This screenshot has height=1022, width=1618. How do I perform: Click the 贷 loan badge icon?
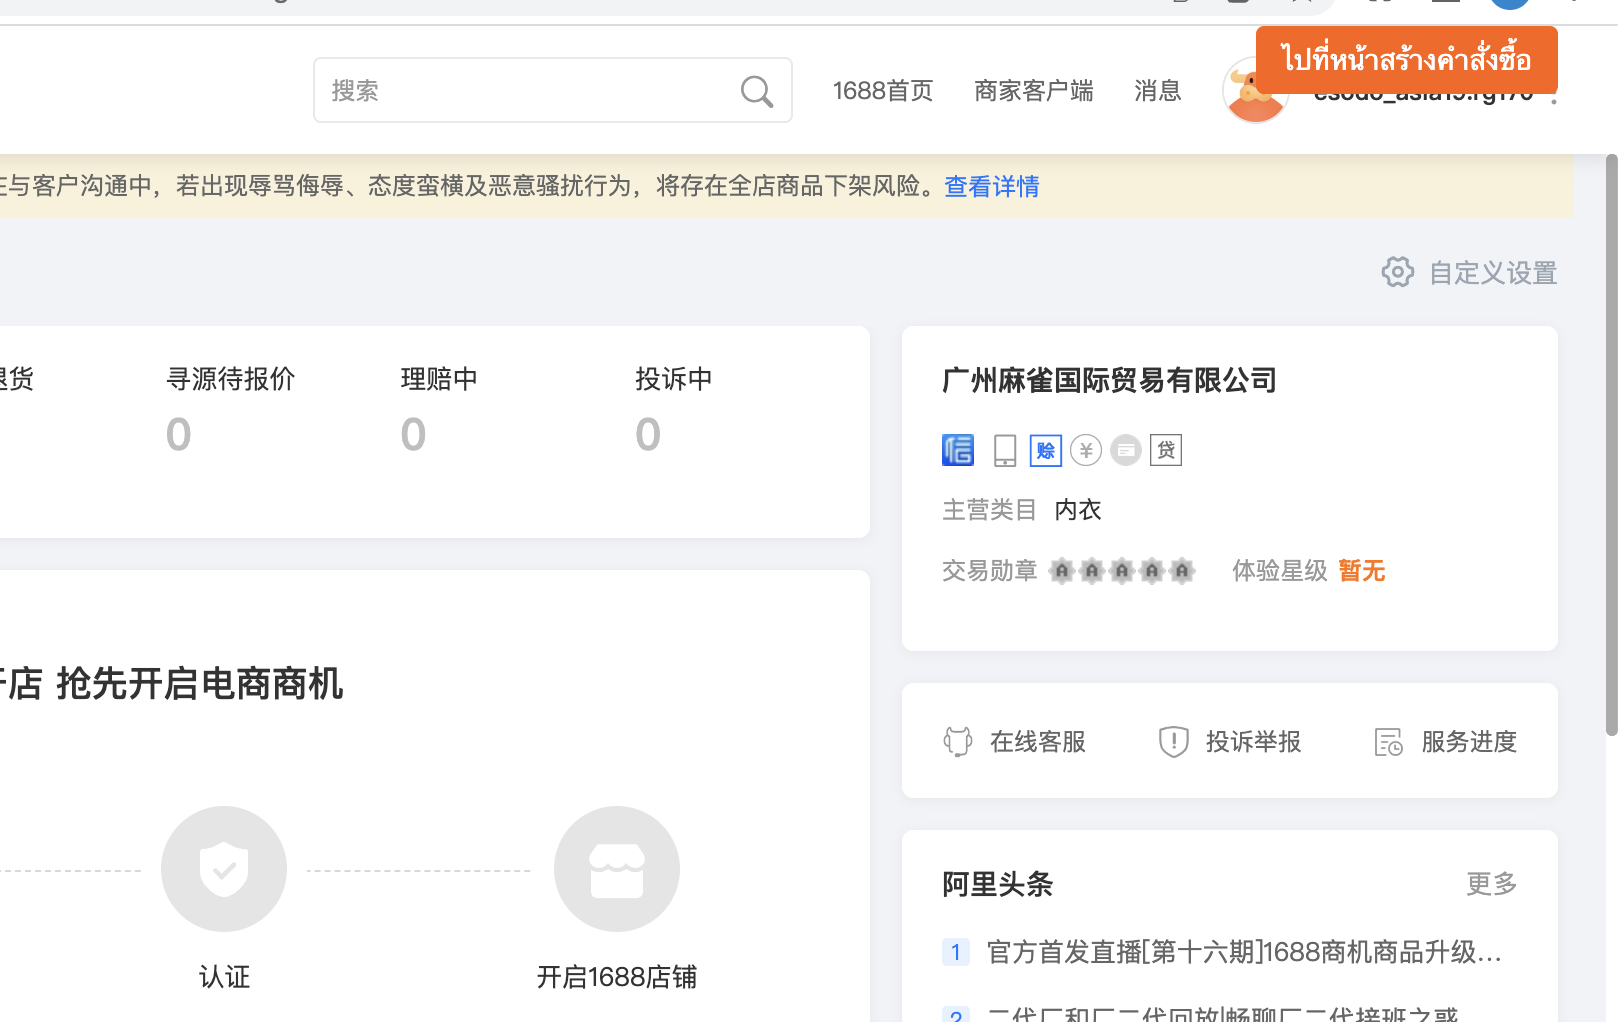coord(1166,450)
